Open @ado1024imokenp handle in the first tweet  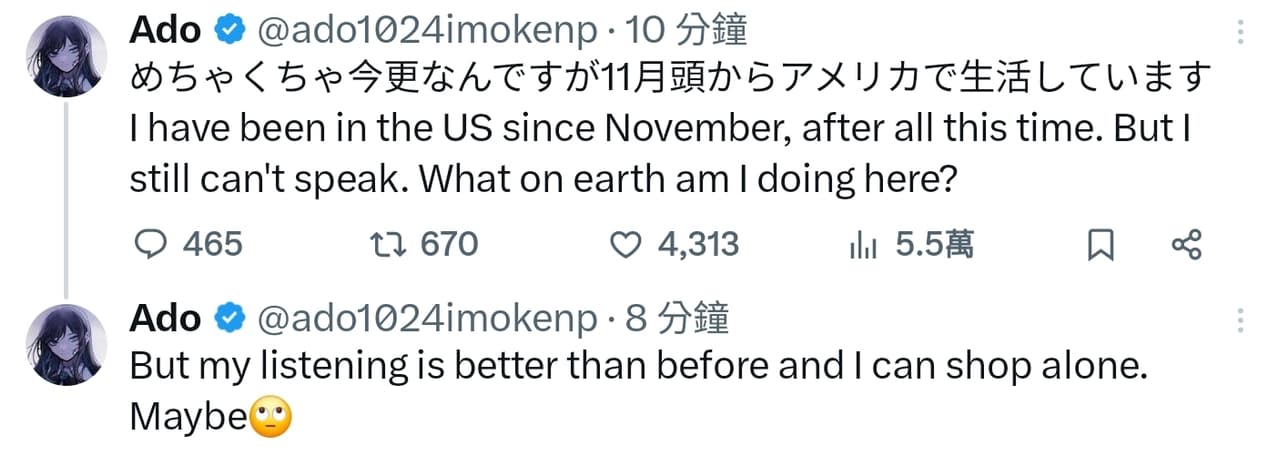coord(427,32)
